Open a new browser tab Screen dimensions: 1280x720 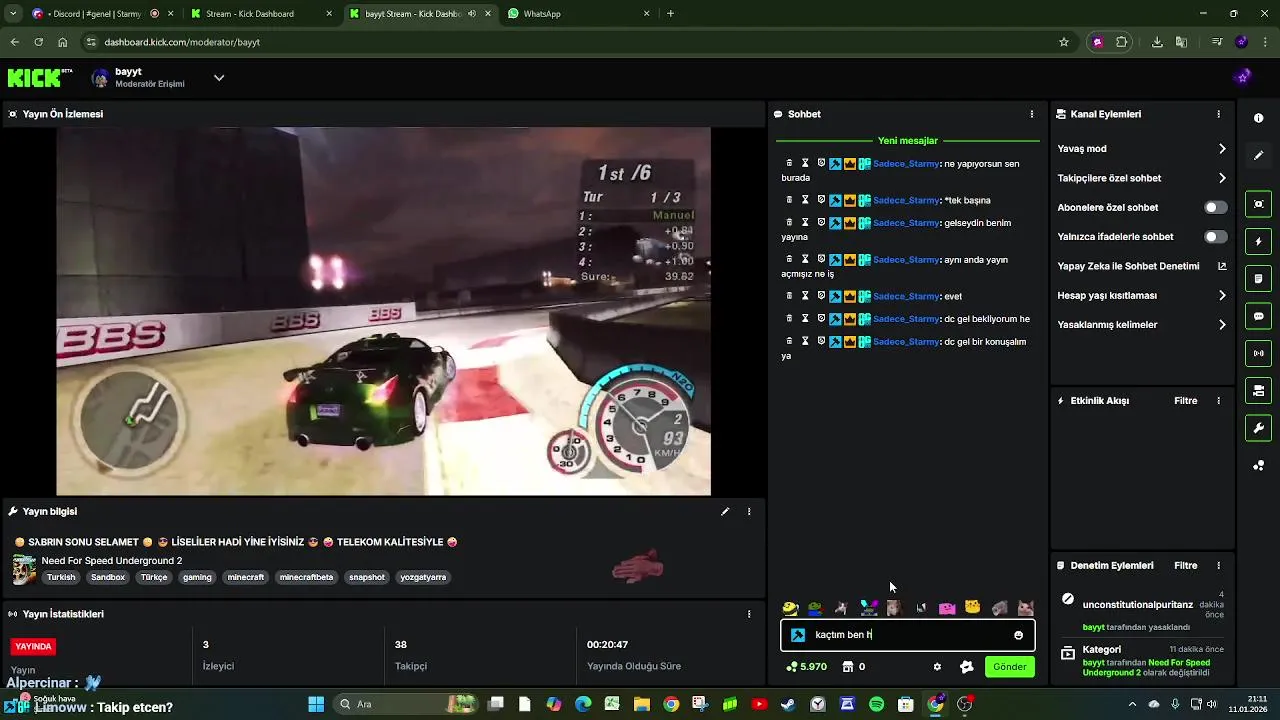coord(670,14)
